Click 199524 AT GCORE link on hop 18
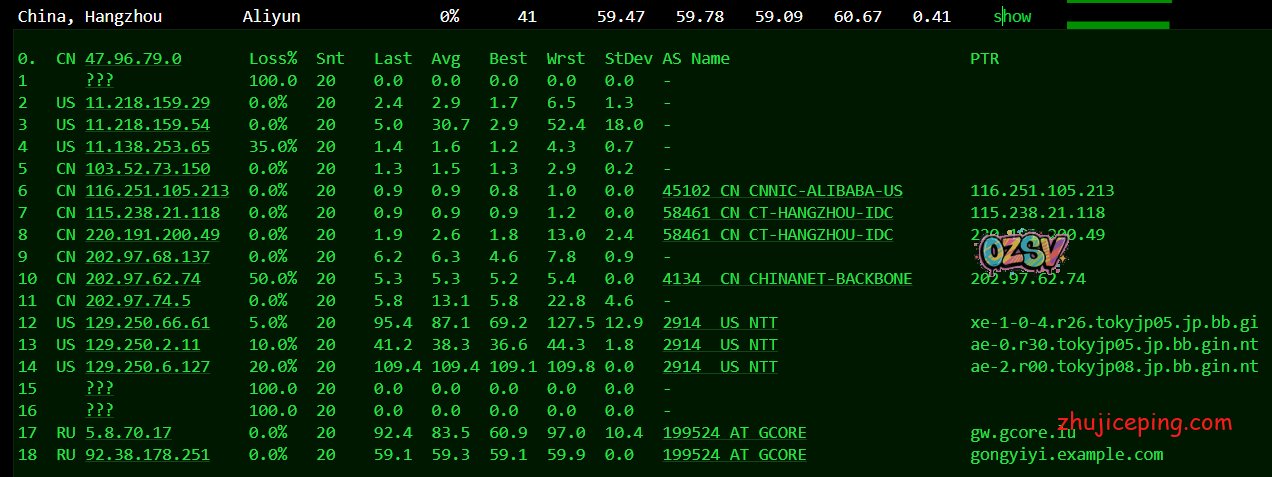Viewport: 1272px width, 477px height. (x=734, y=455)
